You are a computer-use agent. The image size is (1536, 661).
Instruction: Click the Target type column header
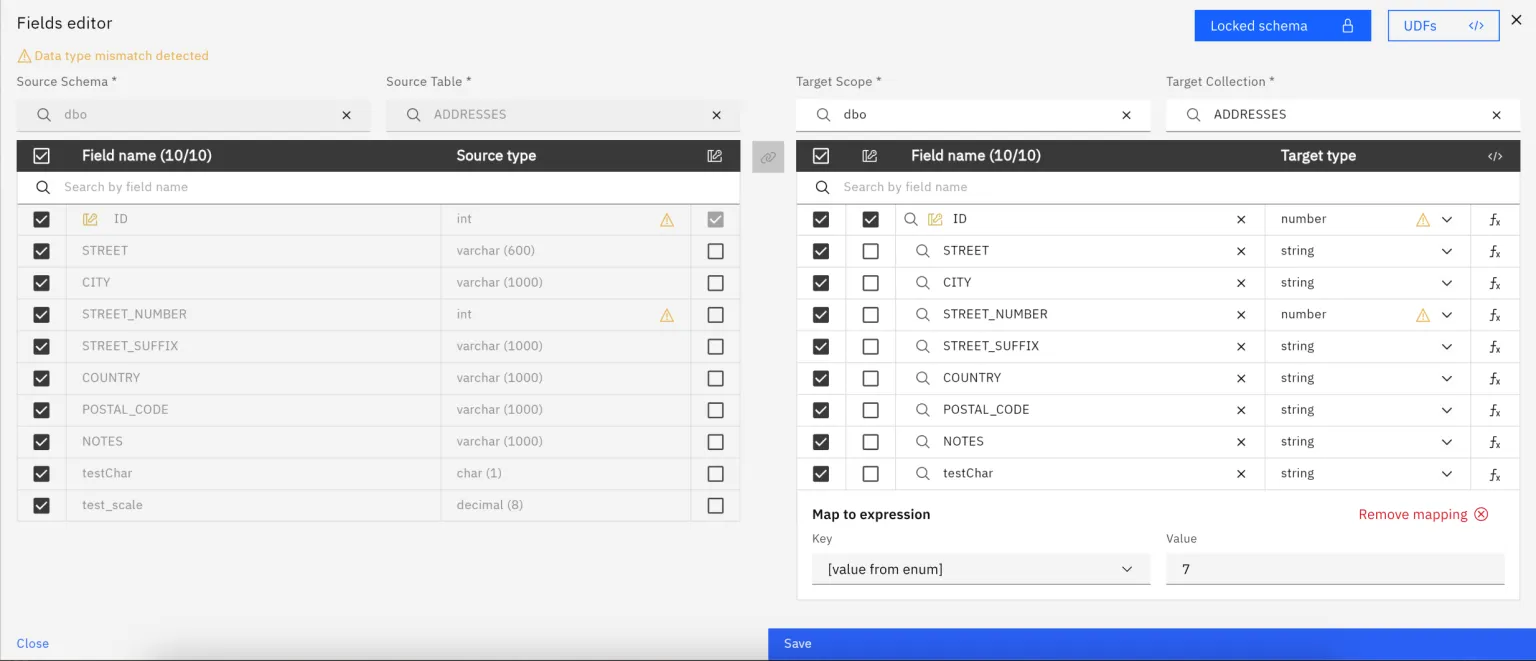[1318, 156]
